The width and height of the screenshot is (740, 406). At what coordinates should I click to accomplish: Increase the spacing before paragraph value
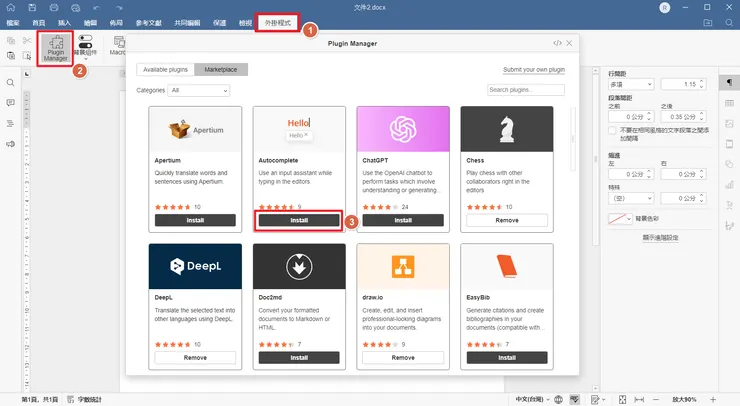[649, 114]
